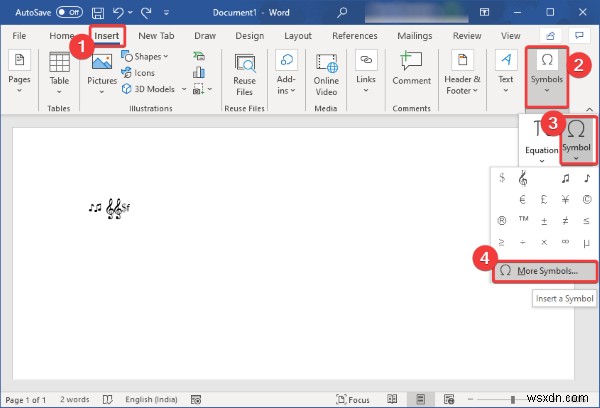Screen dimensions: 600x408
Task: Open the 3D Models button
Action: 148,89
